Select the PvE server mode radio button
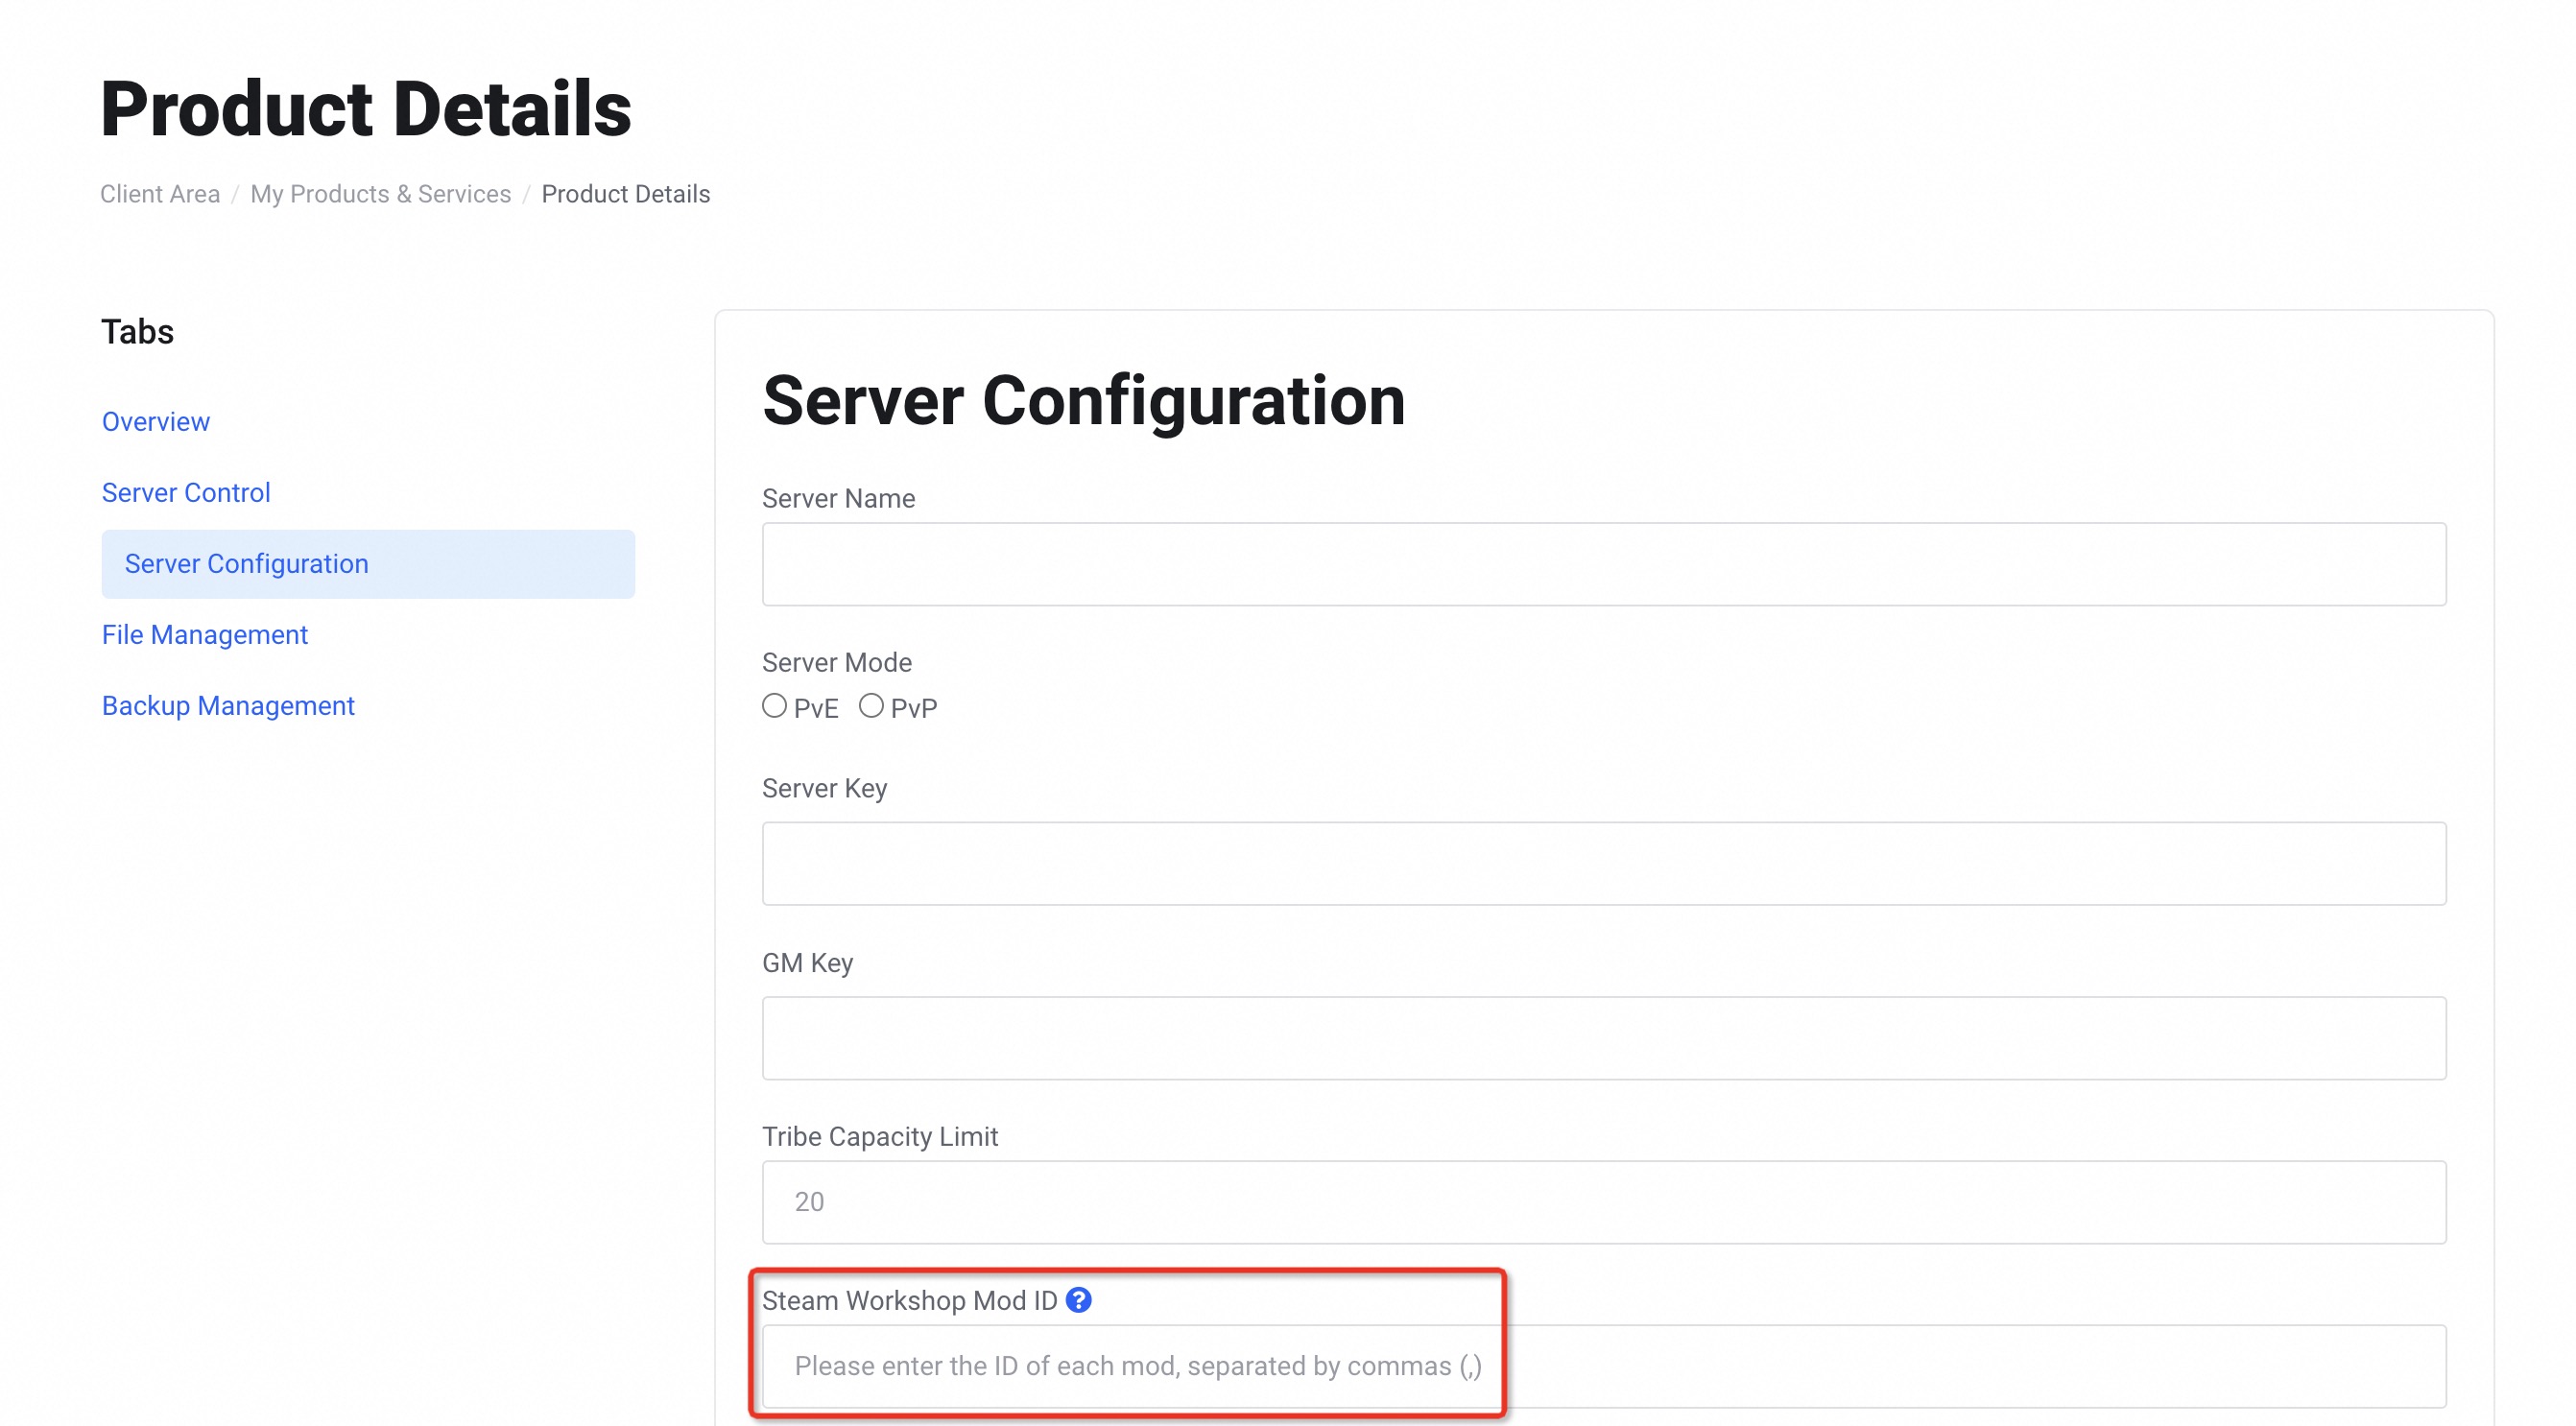This screenshot has width=2576, height=1426. 774,706
